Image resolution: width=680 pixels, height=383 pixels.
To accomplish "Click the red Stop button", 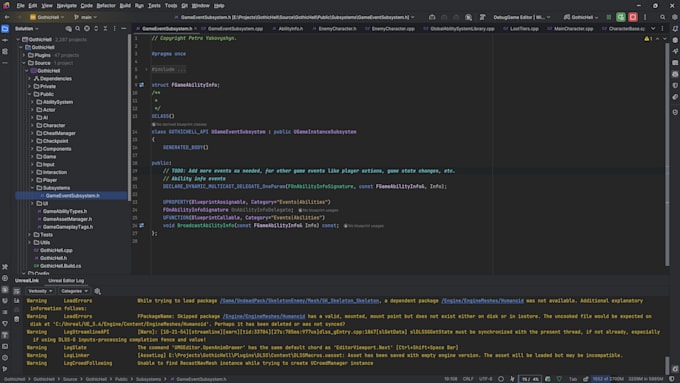I will tap(633, 17).
